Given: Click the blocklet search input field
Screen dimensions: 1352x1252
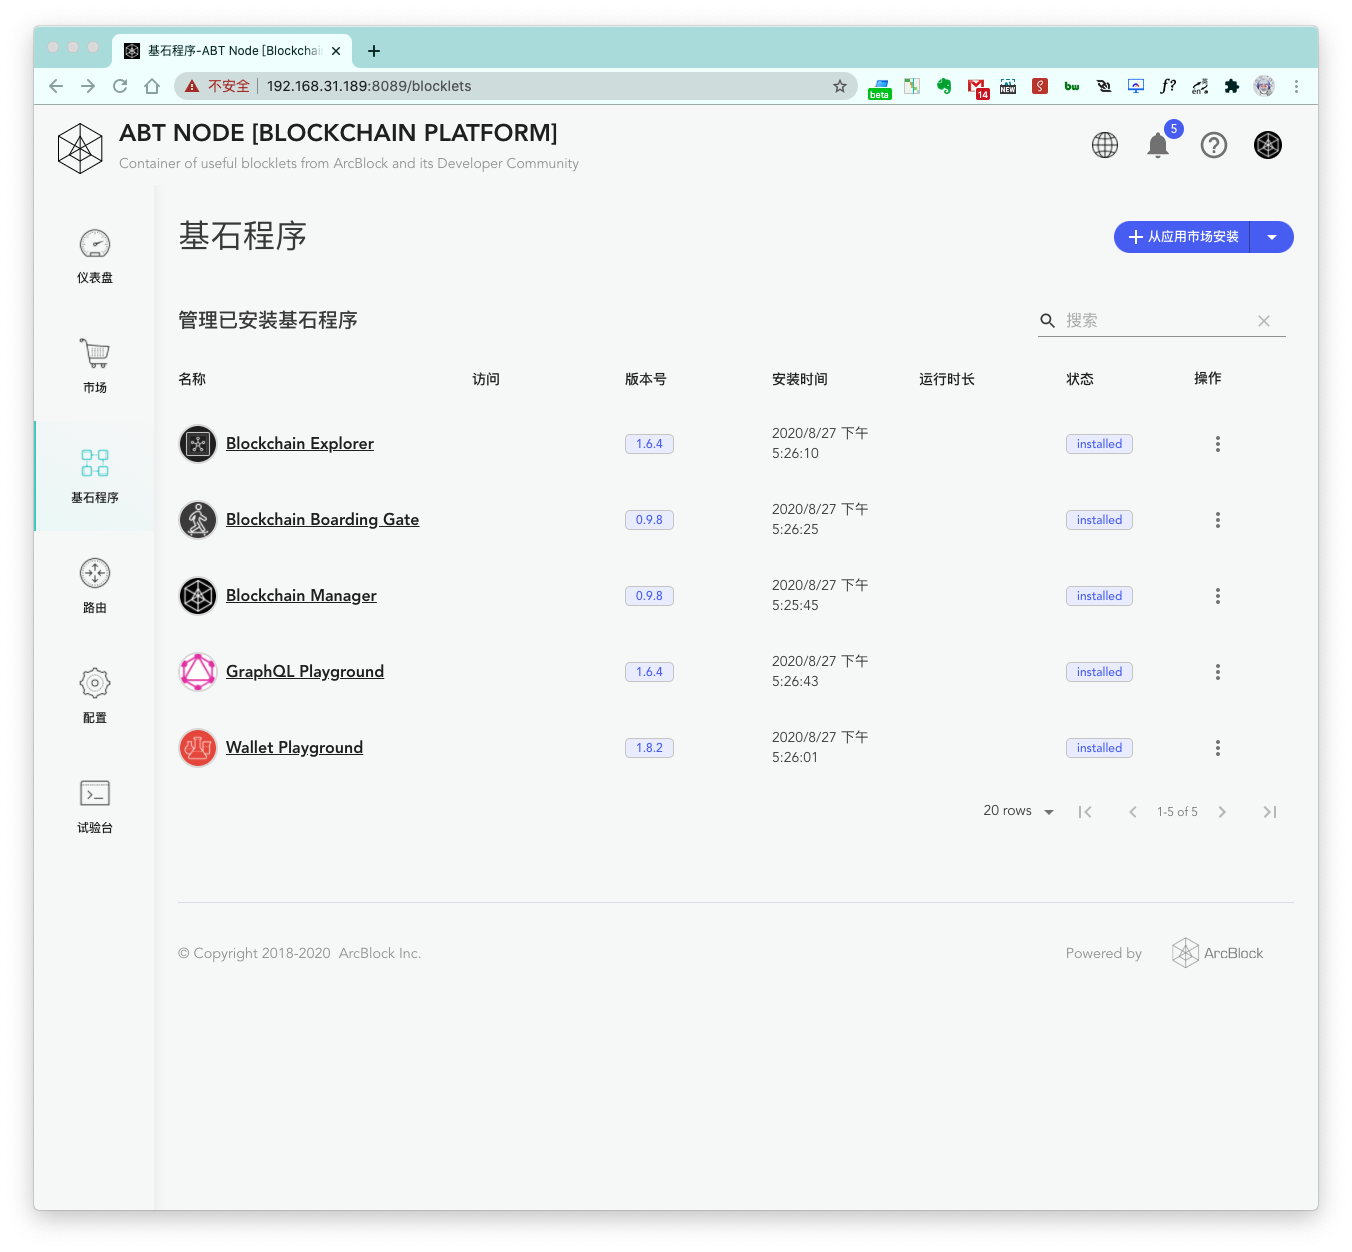Looking at the screenshot, I should point(1155,321).
